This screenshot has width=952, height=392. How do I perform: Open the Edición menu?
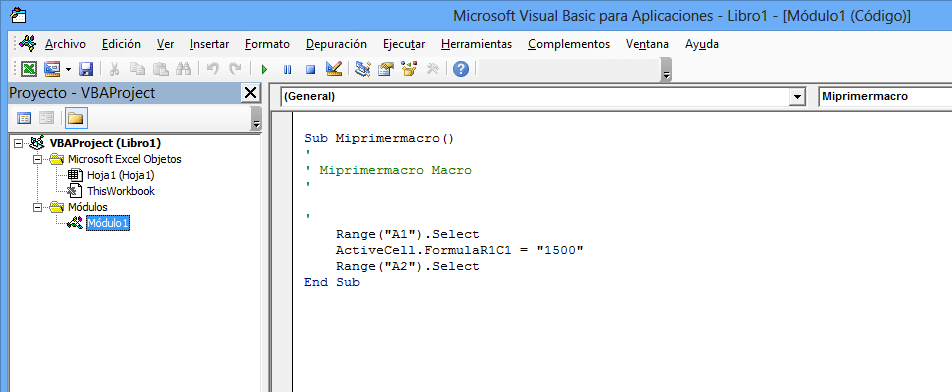(x=121, y=44)
